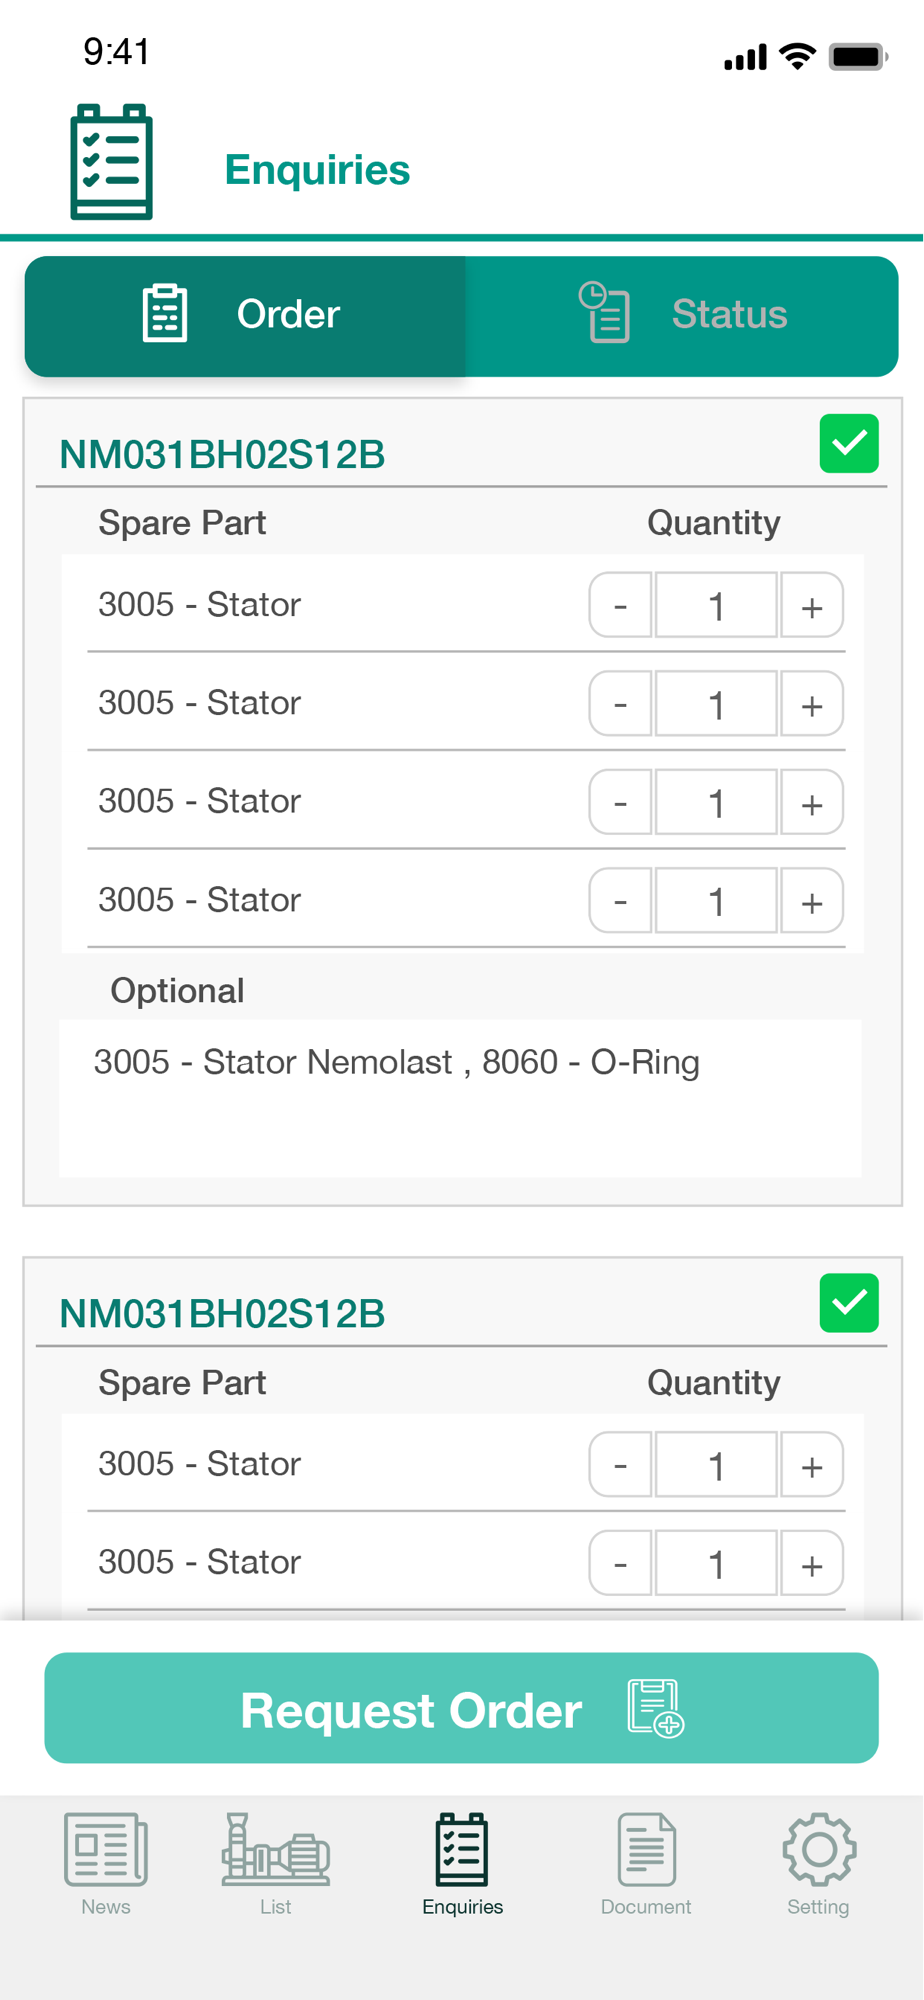Click the Optional spare parts text field
Screen dimensions: 924x2000
[461, 1098]
